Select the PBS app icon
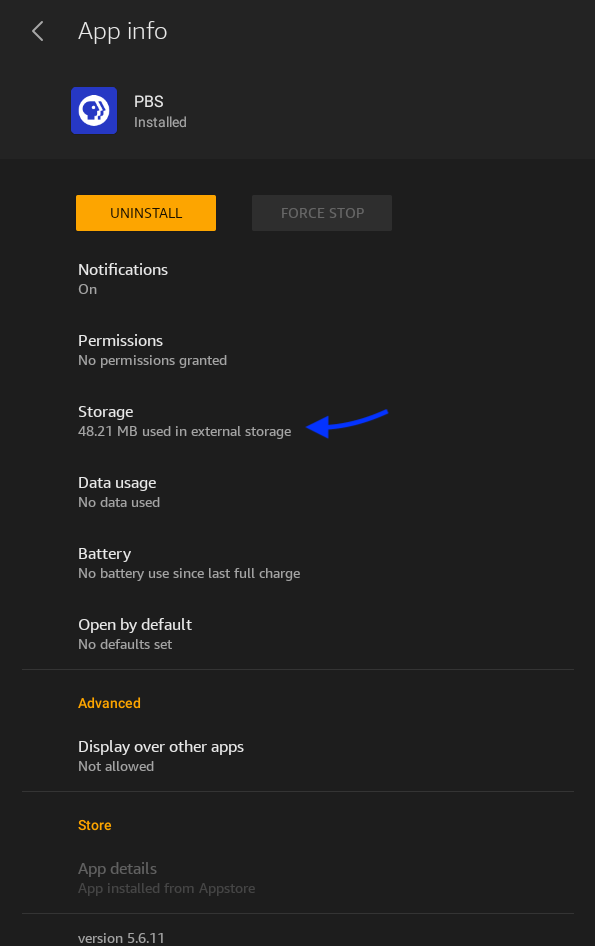 point(93,110)
